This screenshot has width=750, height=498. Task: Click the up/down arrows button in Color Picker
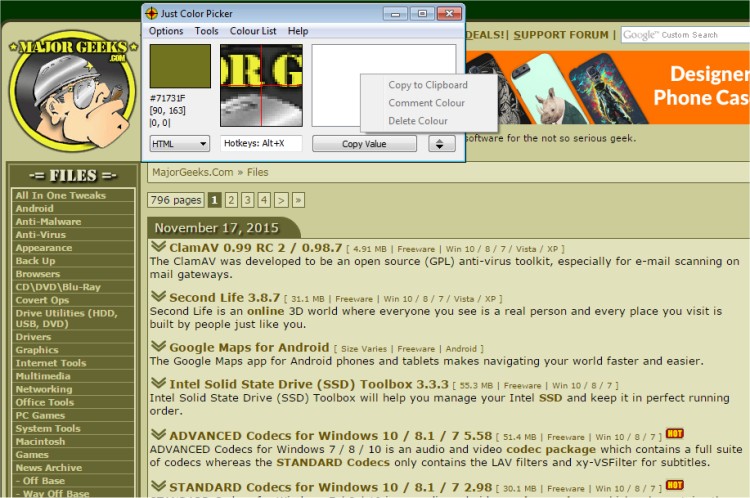point(441,144)
